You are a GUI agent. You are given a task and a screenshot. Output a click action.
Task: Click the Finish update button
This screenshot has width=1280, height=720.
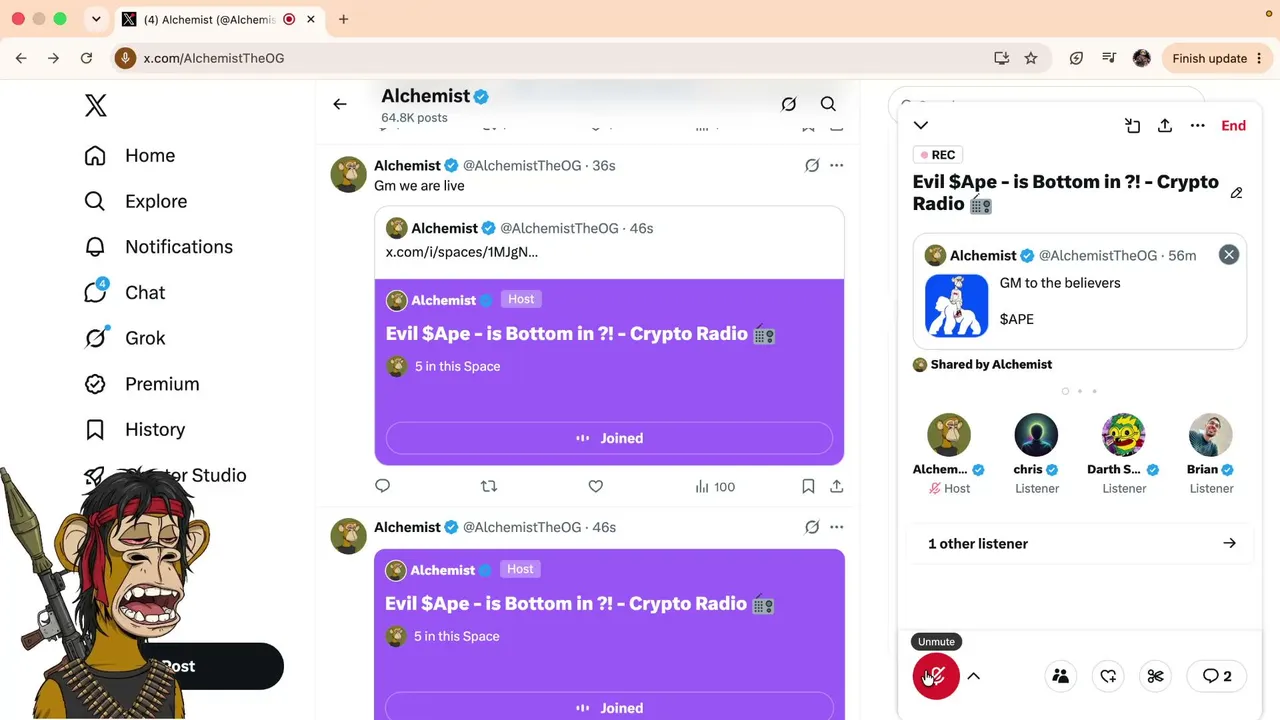click(x=1217, y=58)
